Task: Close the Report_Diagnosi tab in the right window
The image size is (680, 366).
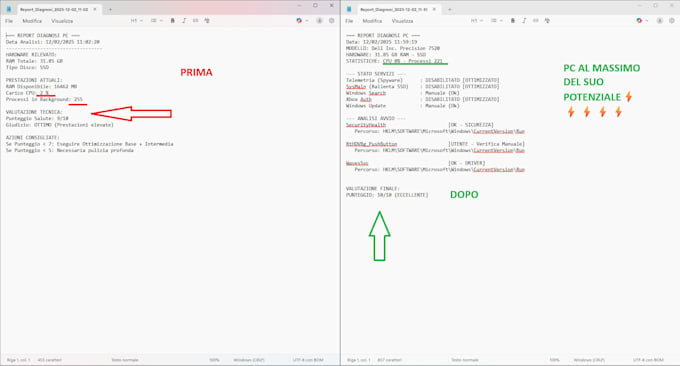Action: click(x=434, y=9)
